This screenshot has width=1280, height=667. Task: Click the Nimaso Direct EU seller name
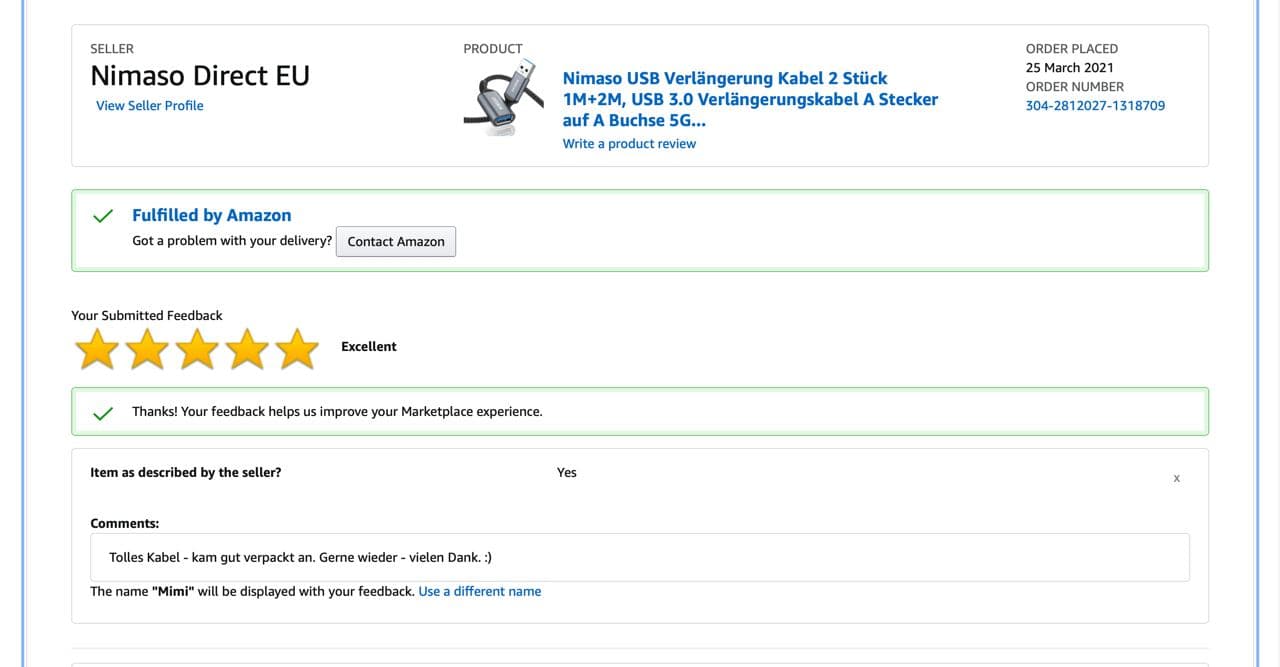(200, 76)
